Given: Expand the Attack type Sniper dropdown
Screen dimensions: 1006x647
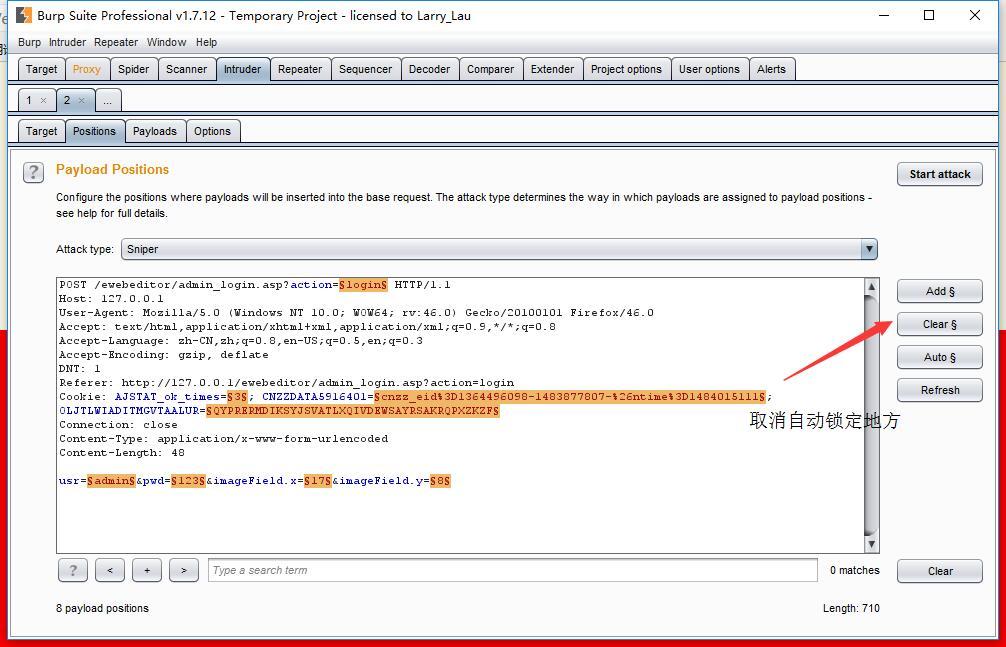Looking at the screenshot, I should point(869,249).
